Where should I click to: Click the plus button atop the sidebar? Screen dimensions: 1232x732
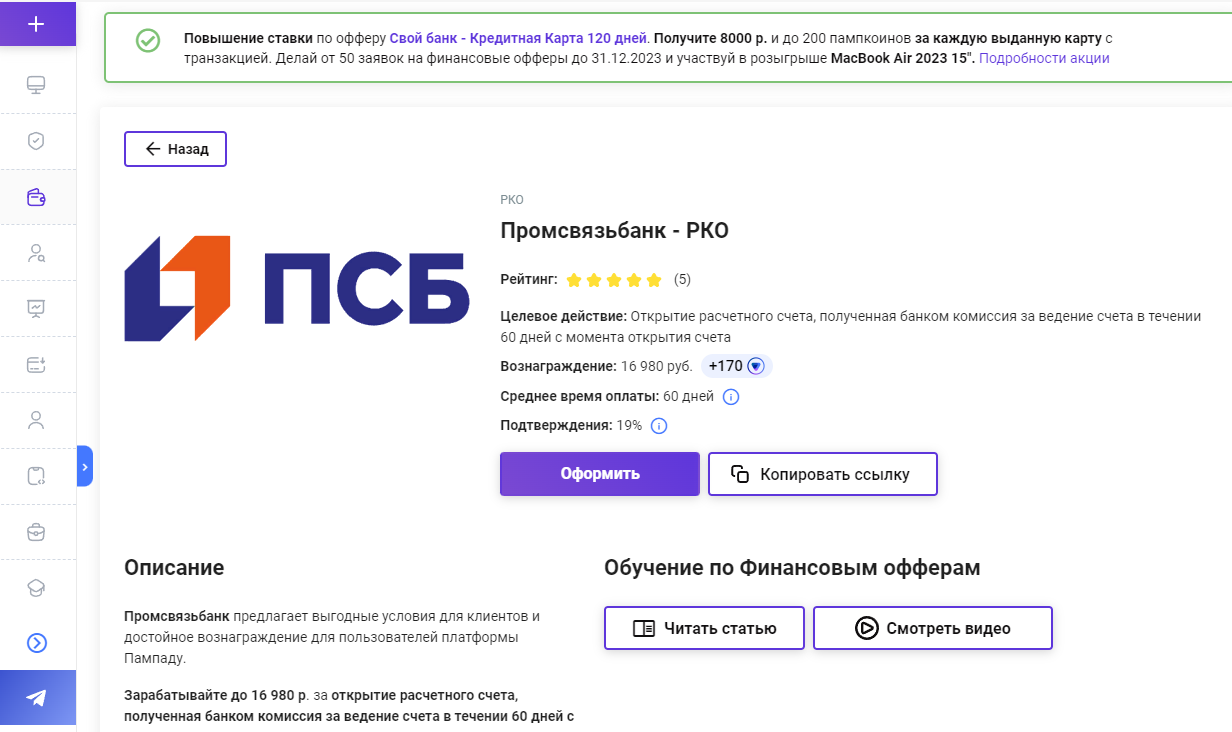tap(37, 24)
